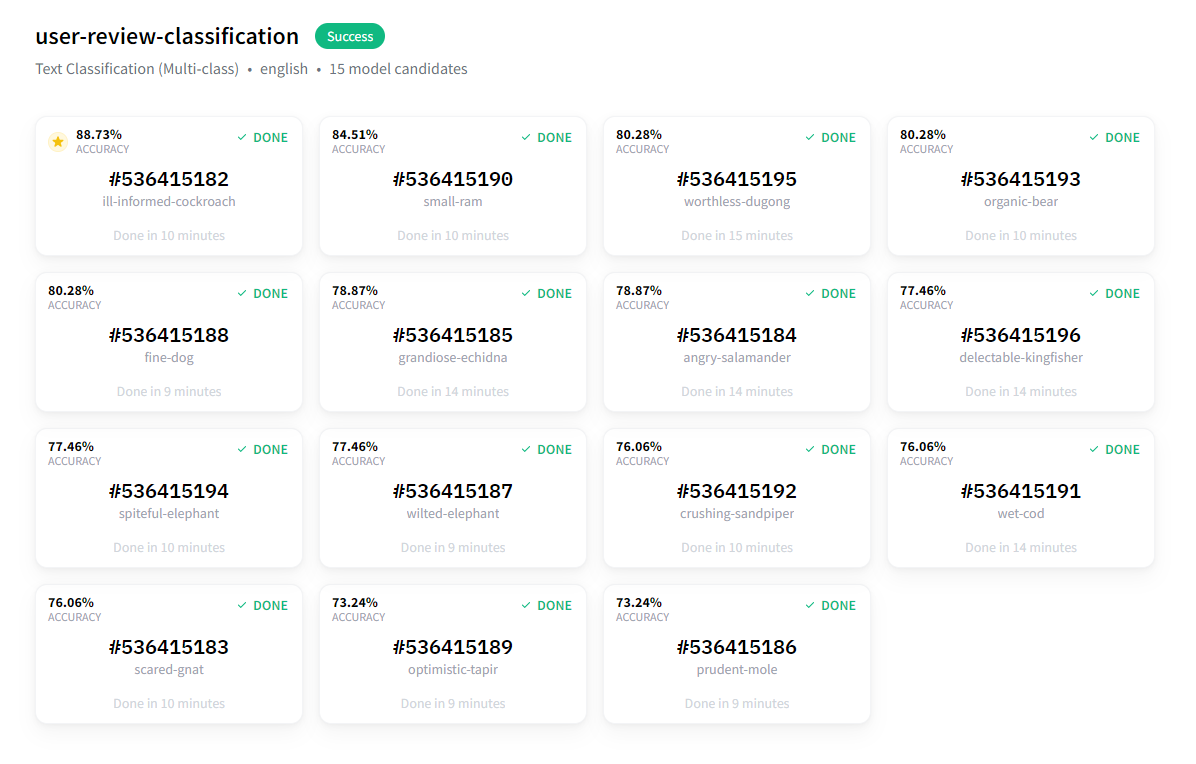The image size is (1196, 764).
Task: Click the gold star best-model icon
Action: tap(58, 142)
